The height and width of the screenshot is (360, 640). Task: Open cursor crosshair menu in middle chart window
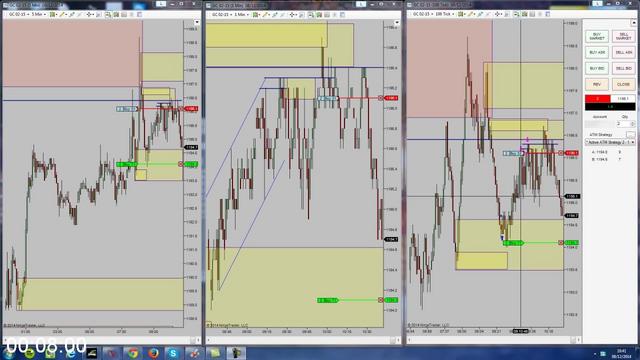292,14
